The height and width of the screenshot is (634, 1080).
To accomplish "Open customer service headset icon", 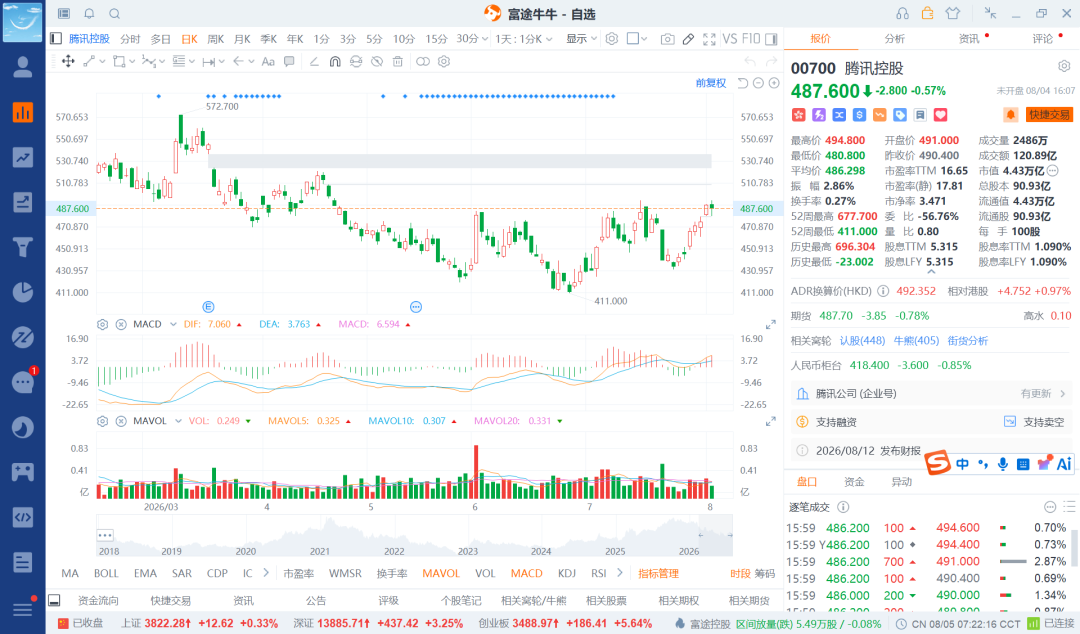I will (902, 13).
